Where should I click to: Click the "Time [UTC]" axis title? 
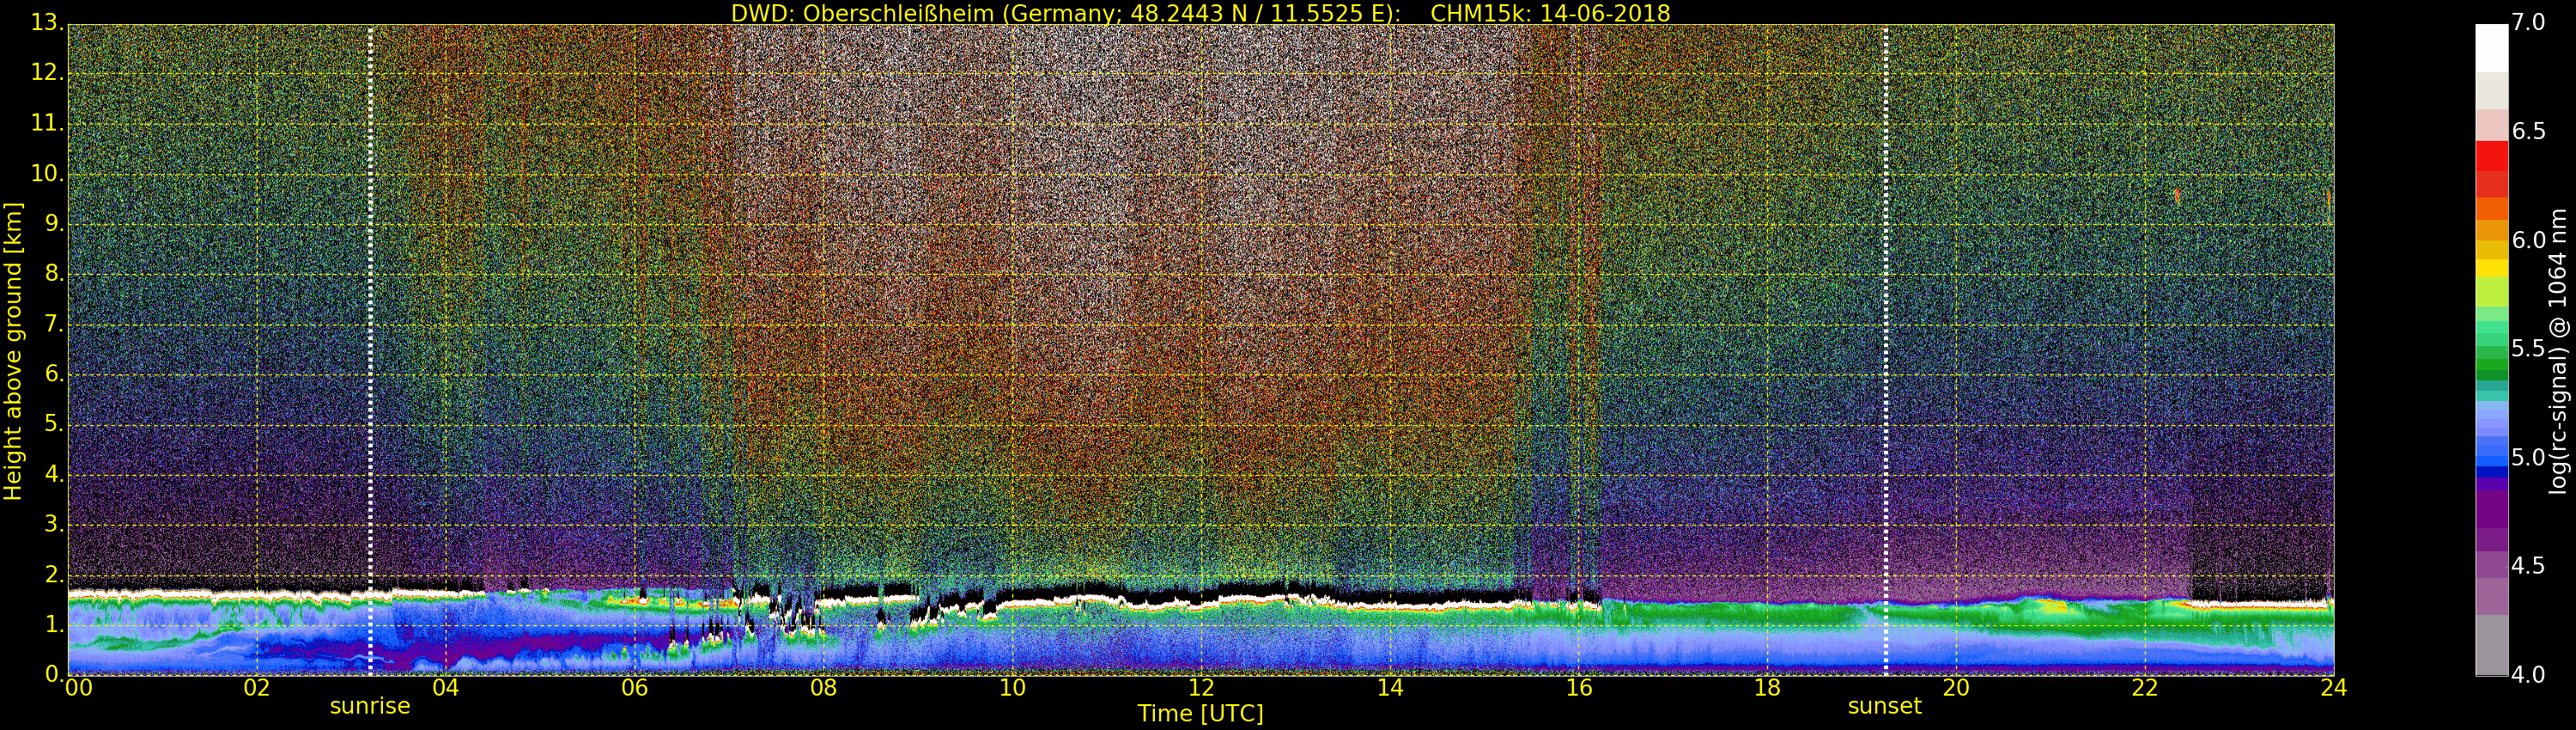(x=1200, y=714)
